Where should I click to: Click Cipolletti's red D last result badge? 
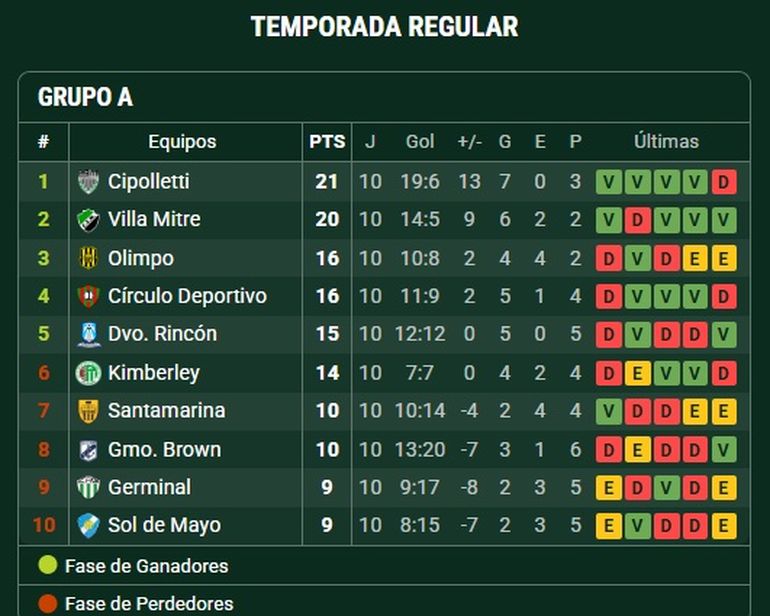(723, 182)
